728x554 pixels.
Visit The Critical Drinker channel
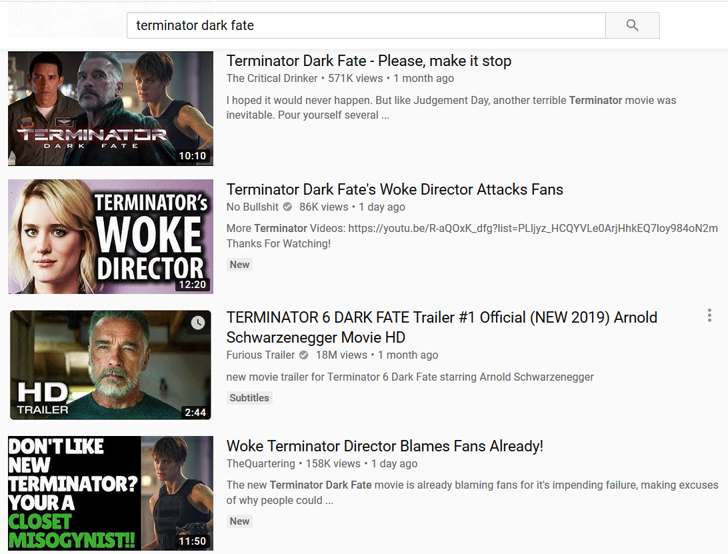coord(272,78)
